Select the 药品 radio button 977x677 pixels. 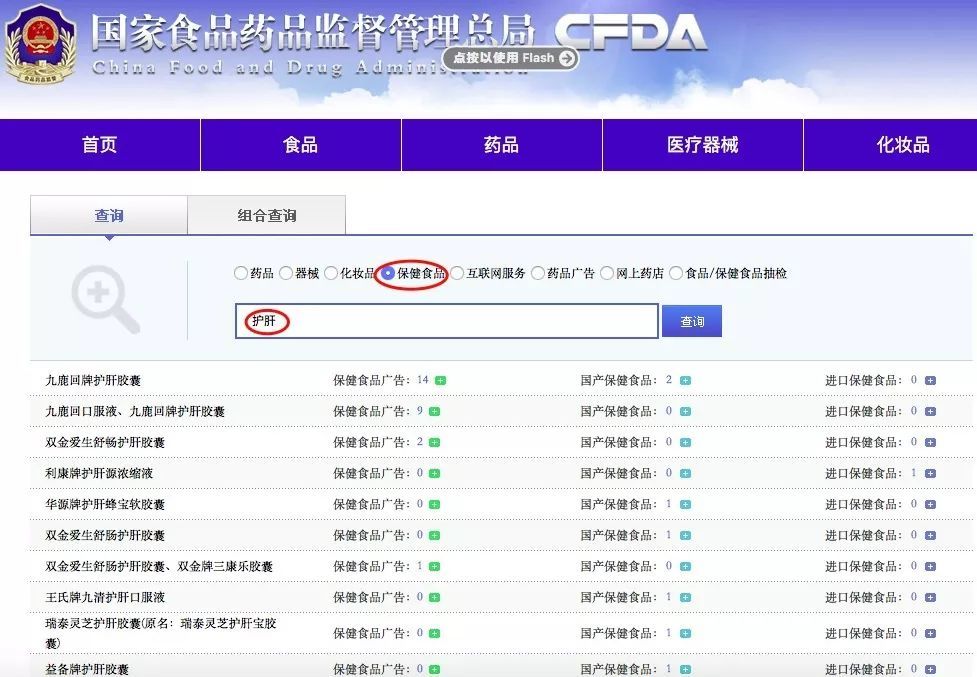pos(241,273)
